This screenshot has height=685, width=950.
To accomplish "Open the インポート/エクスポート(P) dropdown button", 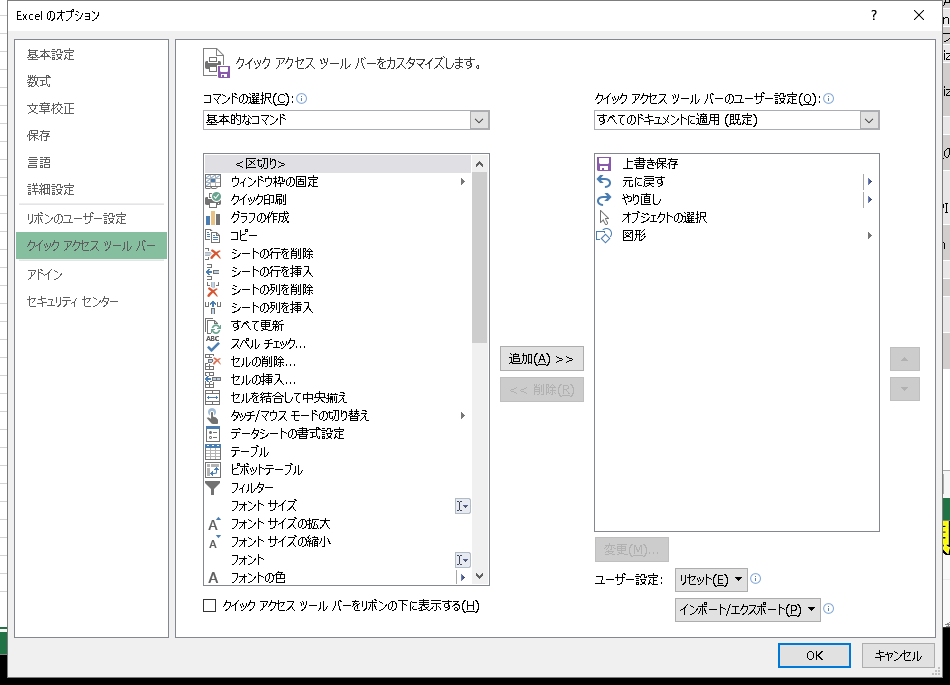I will point(748,610).
